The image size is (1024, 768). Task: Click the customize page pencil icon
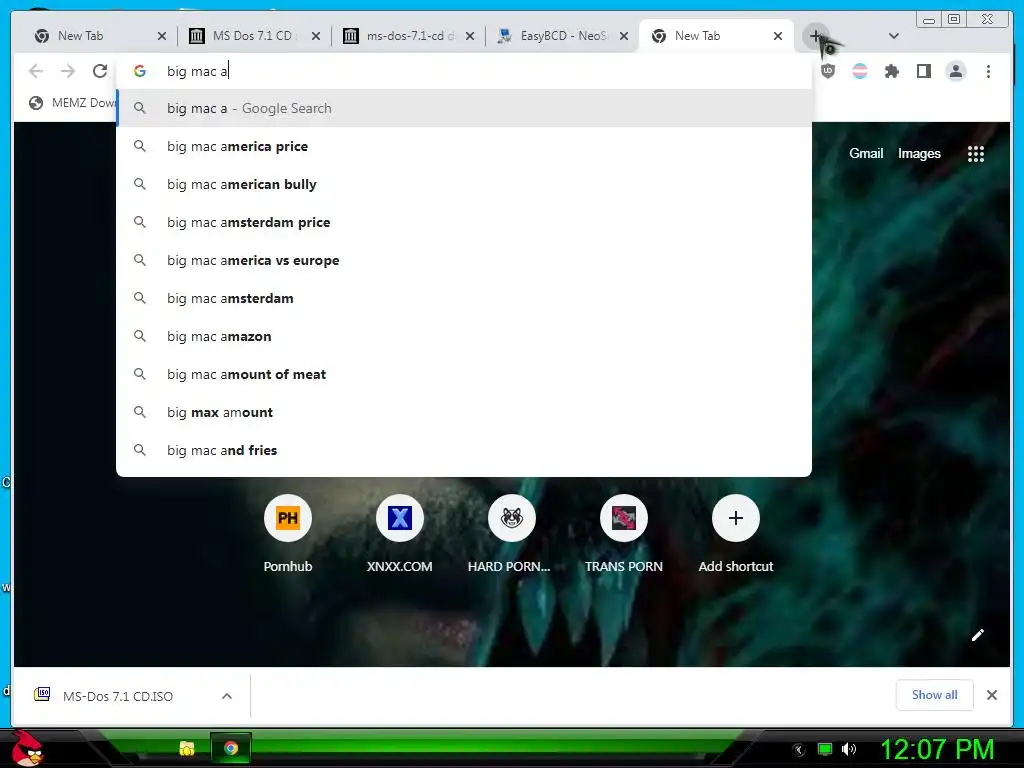(978, 635)
